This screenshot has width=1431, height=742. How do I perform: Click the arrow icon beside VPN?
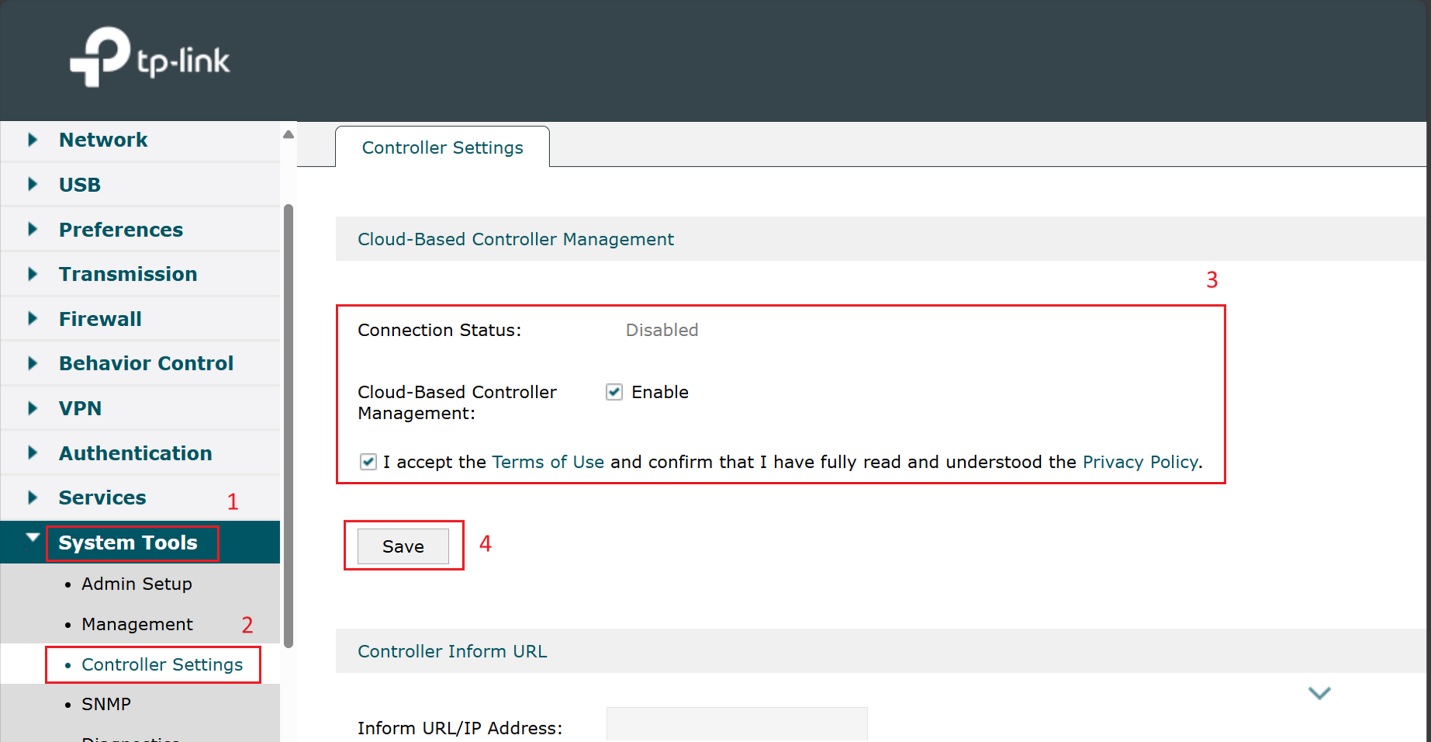tap(33, 408)
